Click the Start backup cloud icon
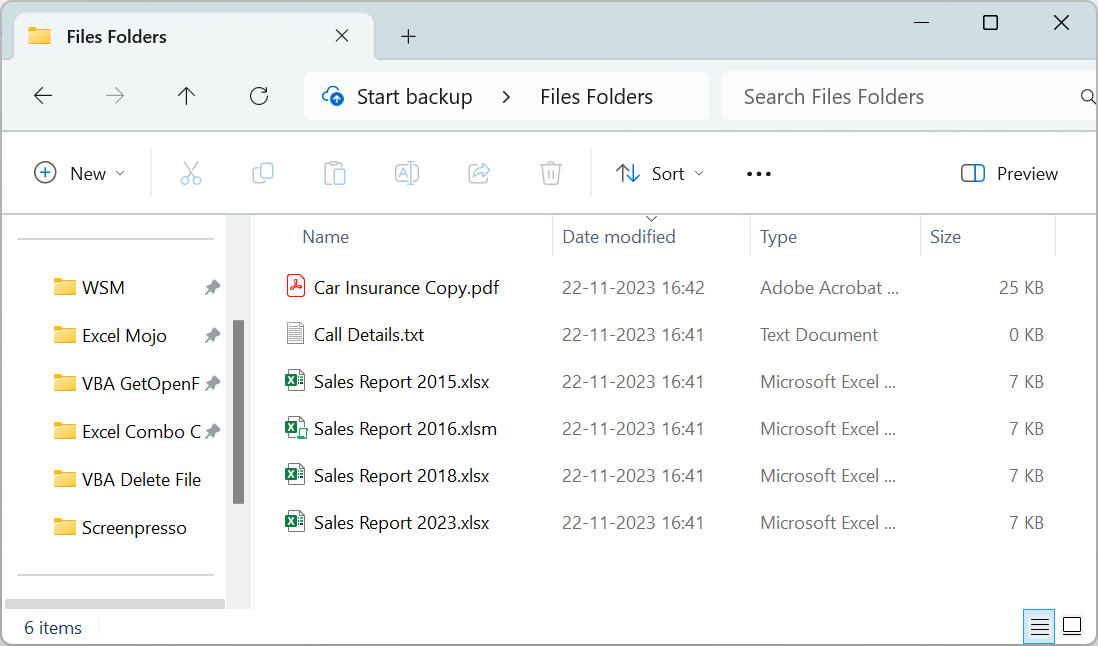 coord(333,96)
